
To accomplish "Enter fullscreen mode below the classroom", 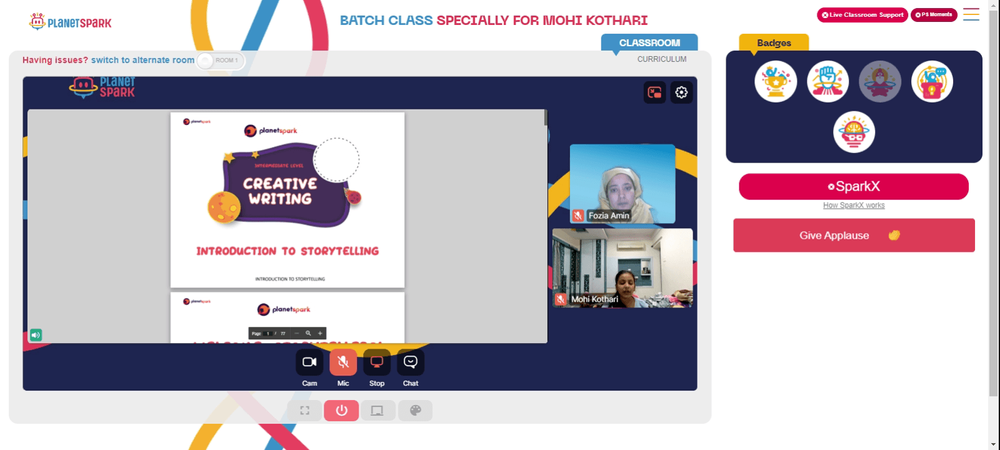I will click(304, 410).
